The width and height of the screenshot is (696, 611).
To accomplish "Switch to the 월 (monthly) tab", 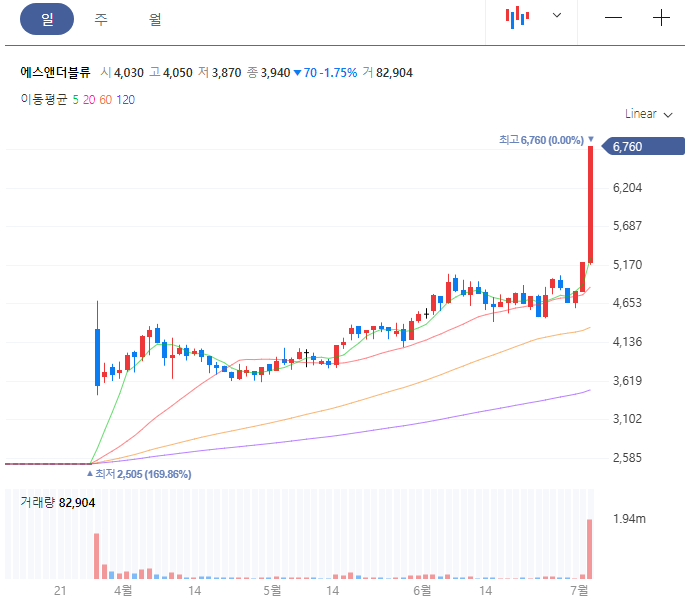I will pyautogui.click(x=155, y=19).
